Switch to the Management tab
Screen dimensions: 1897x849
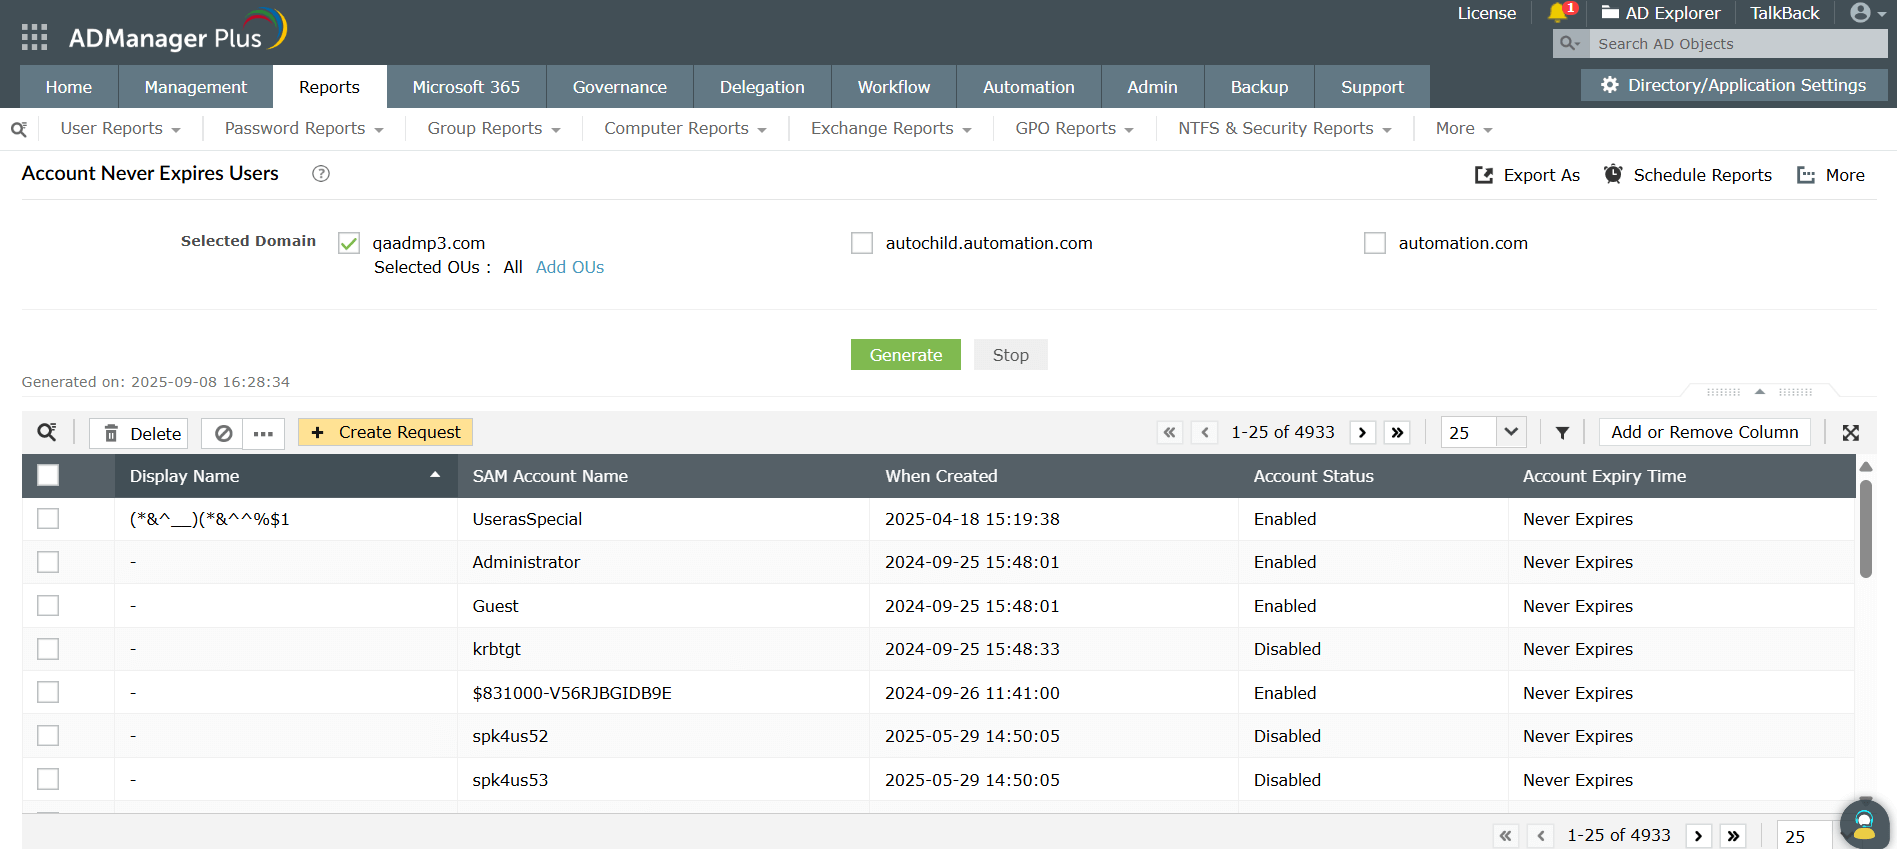(196, 87)
